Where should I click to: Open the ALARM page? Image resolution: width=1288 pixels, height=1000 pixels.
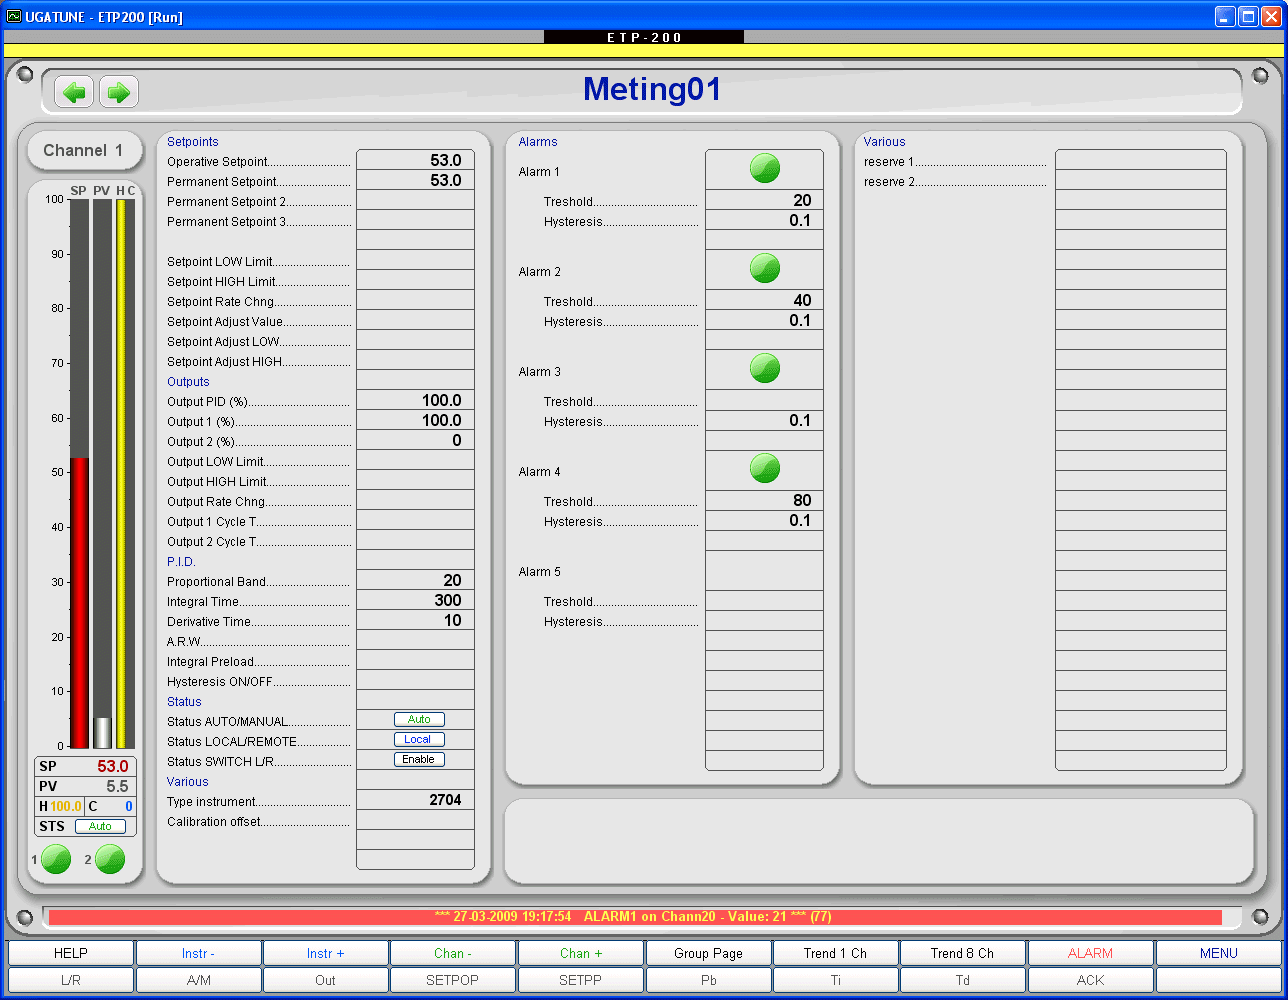1091,953
